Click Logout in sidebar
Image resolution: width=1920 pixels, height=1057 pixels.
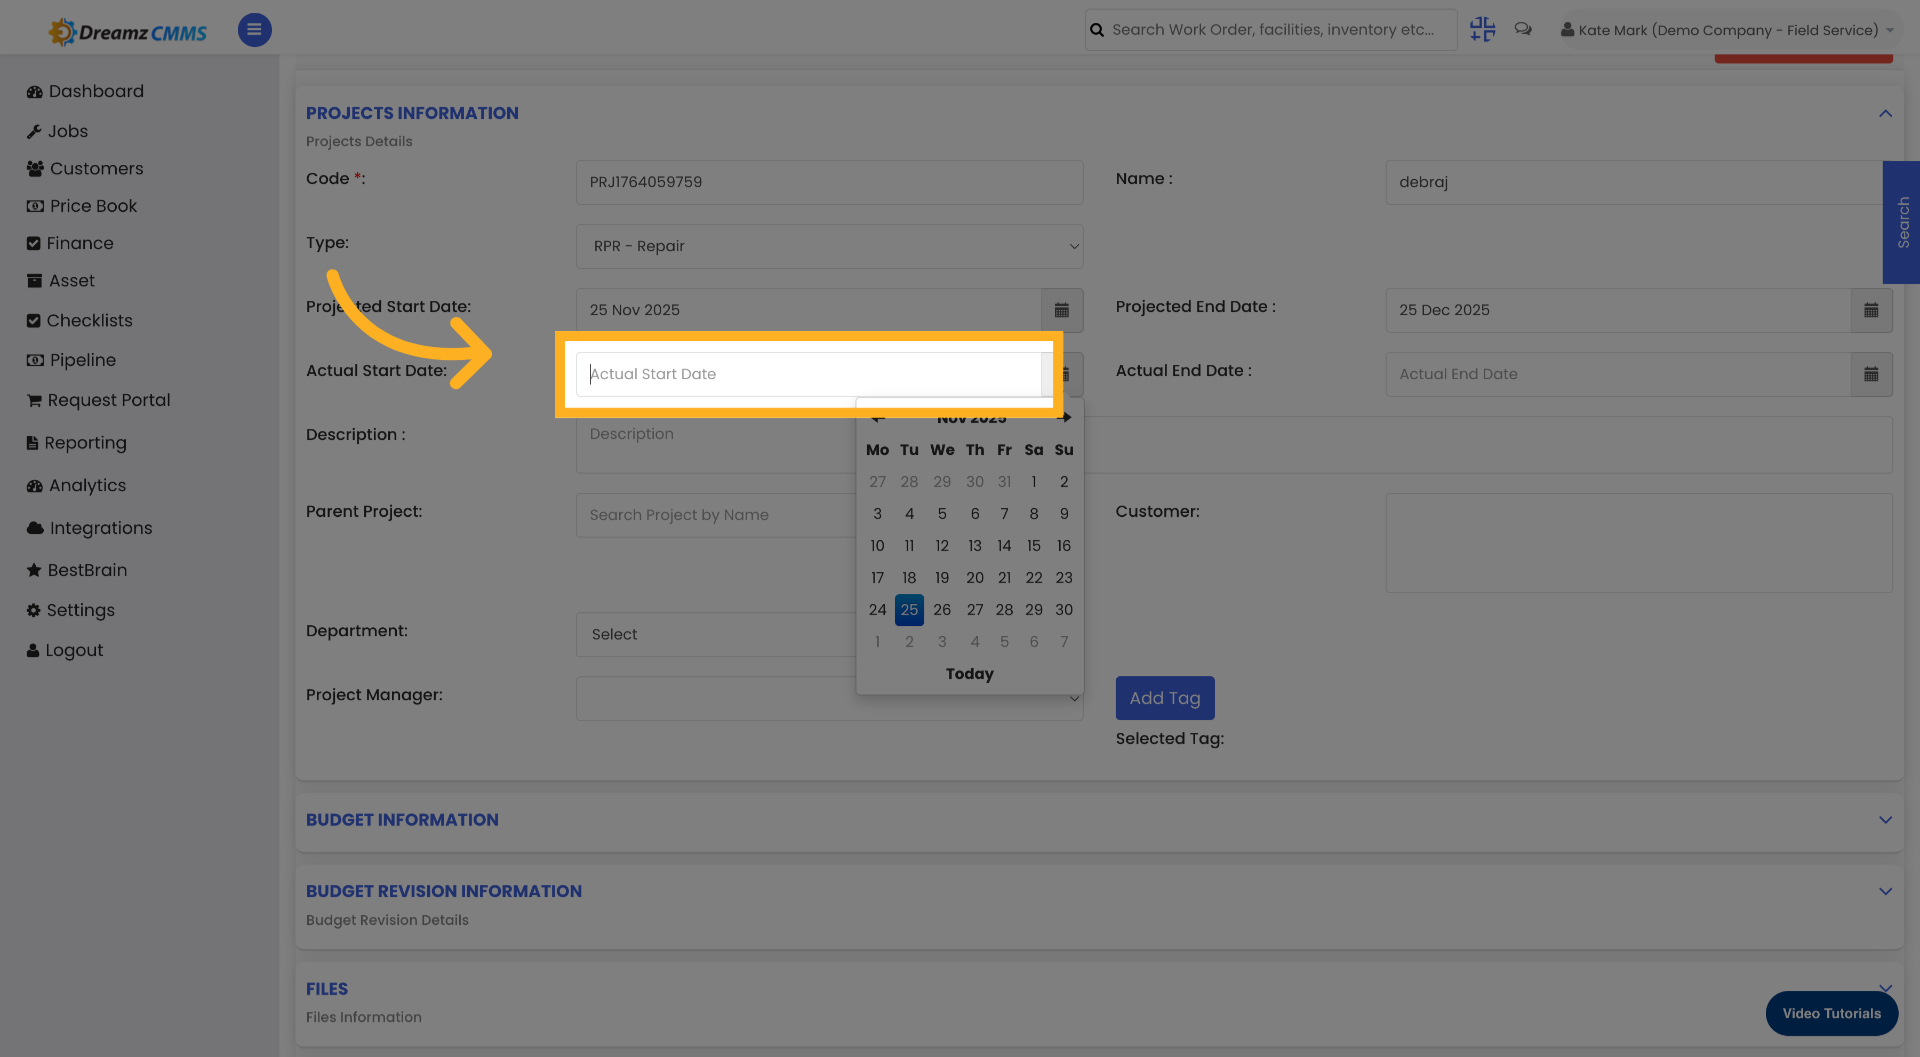coord(65,650)
